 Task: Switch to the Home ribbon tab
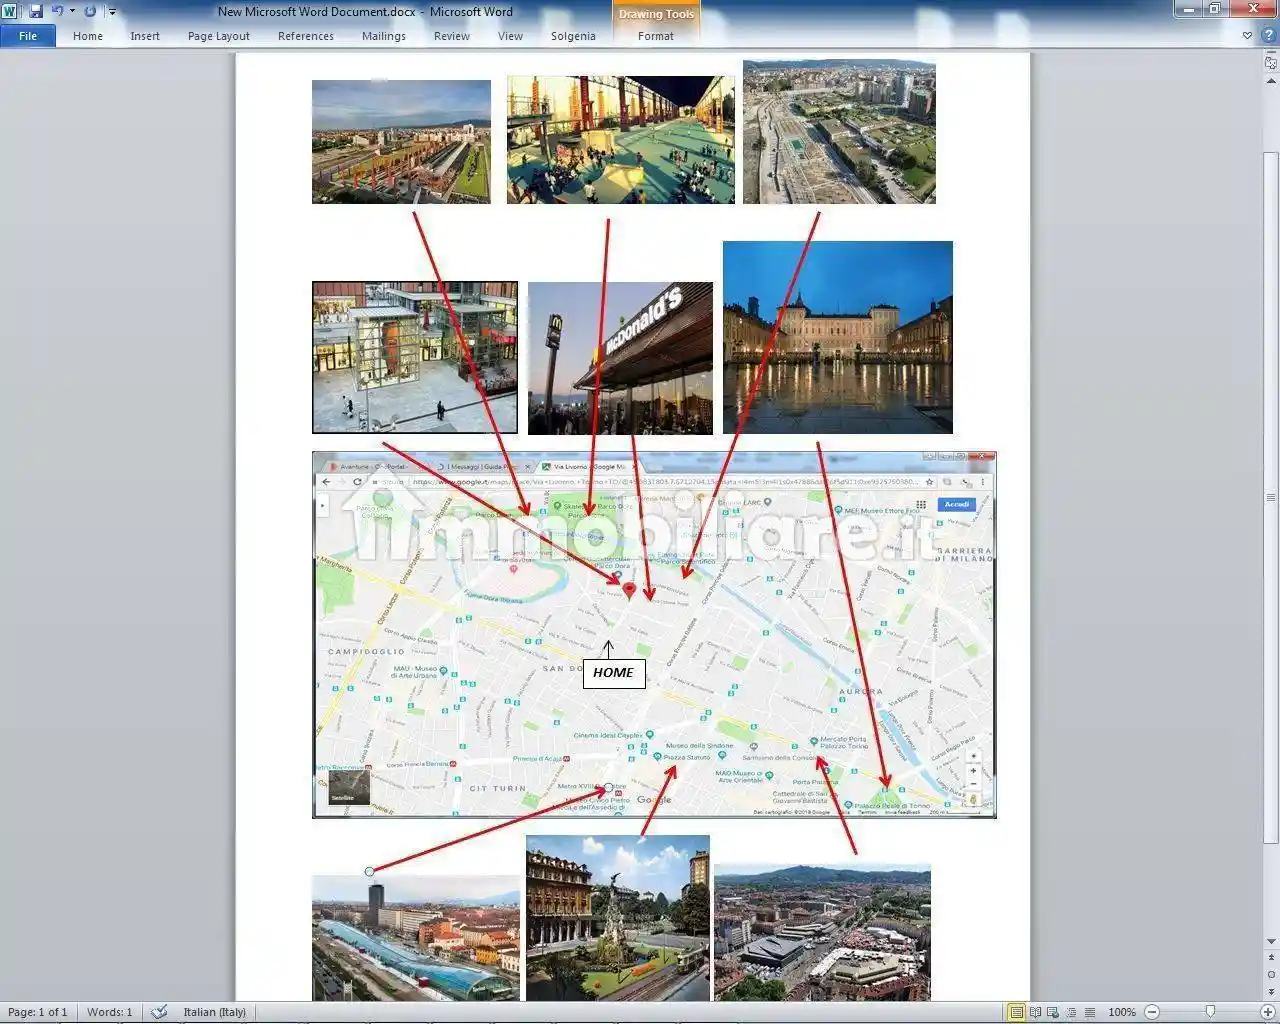click(88, 36)
